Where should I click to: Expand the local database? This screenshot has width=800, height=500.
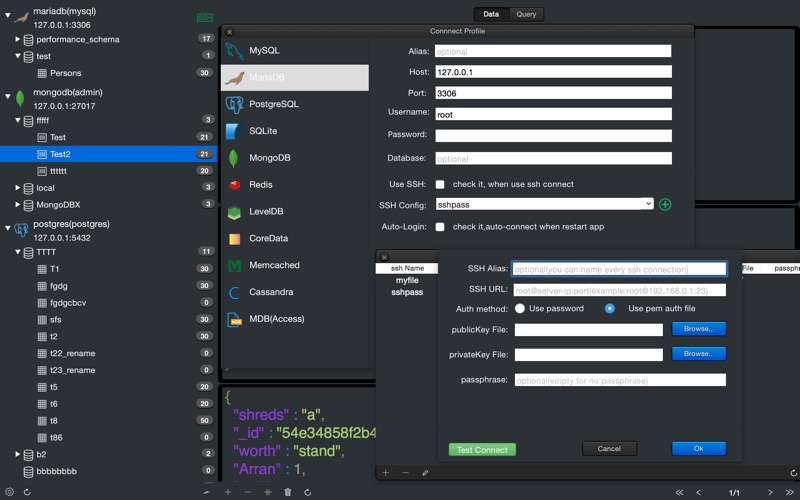click(x=17, y=187)
